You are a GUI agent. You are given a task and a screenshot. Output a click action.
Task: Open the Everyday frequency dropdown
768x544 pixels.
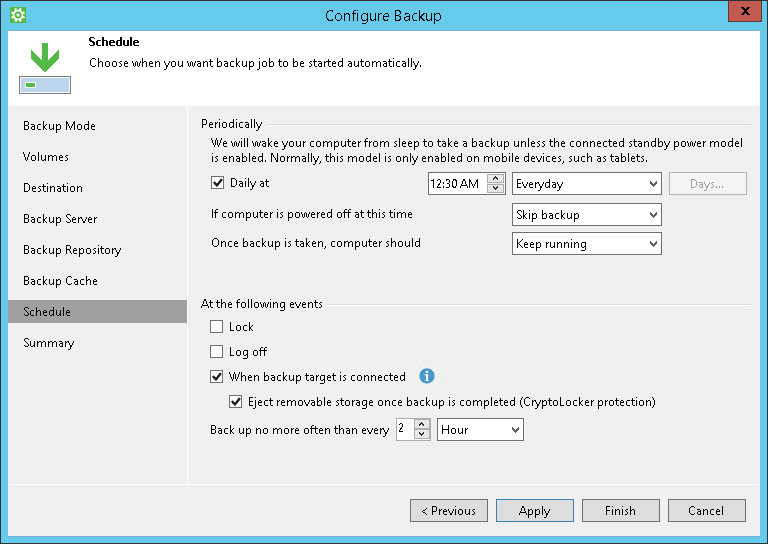(586, 184)
